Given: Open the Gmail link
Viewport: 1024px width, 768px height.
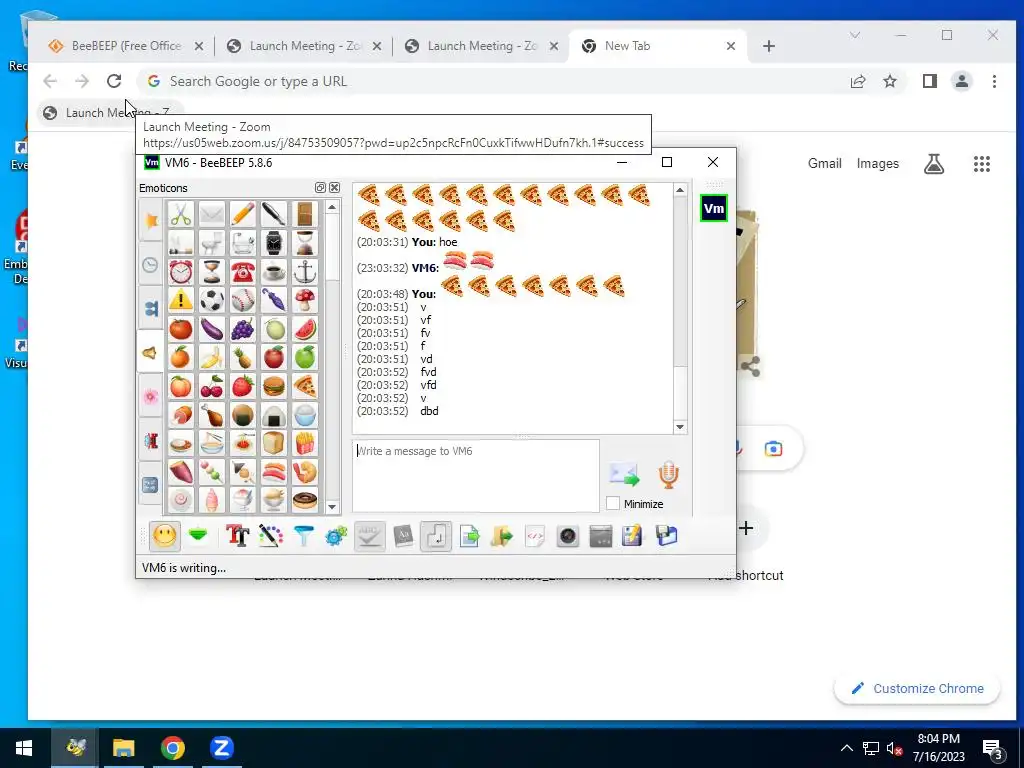Looking at the screenshot, I should point(824,163).
